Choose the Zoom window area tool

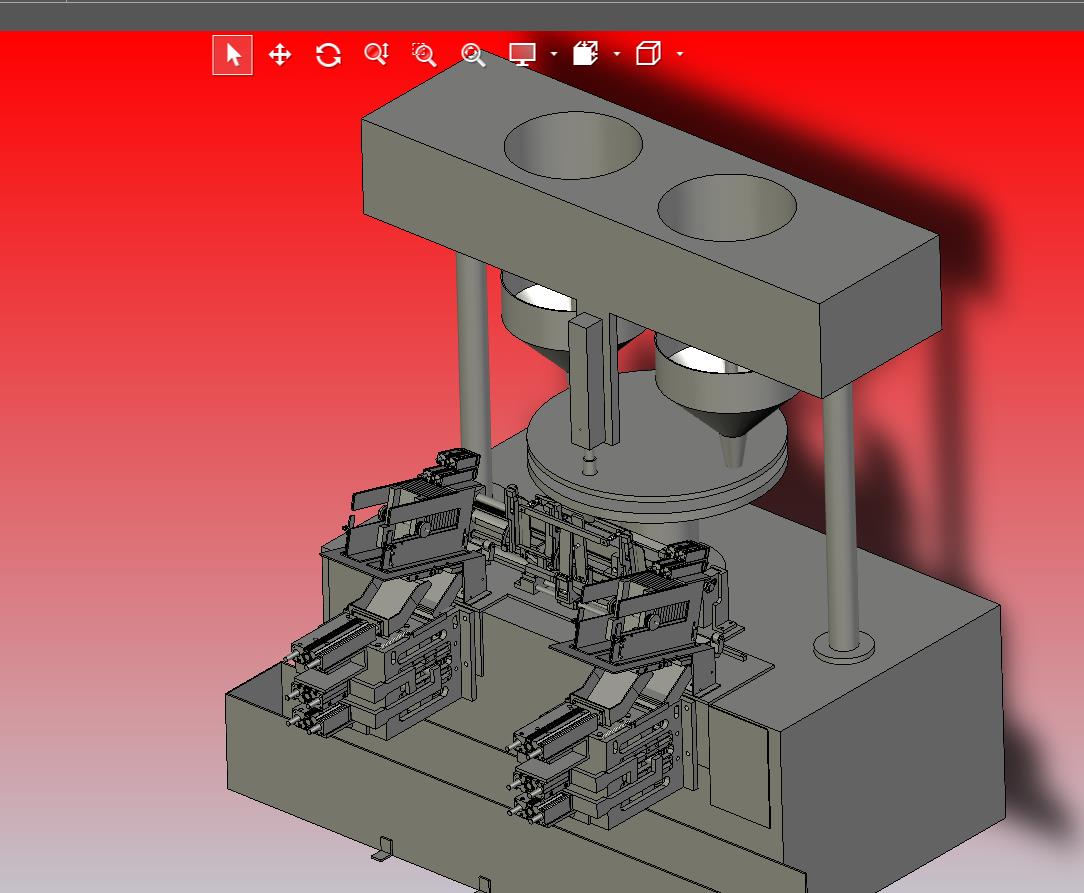coord(424,54)
